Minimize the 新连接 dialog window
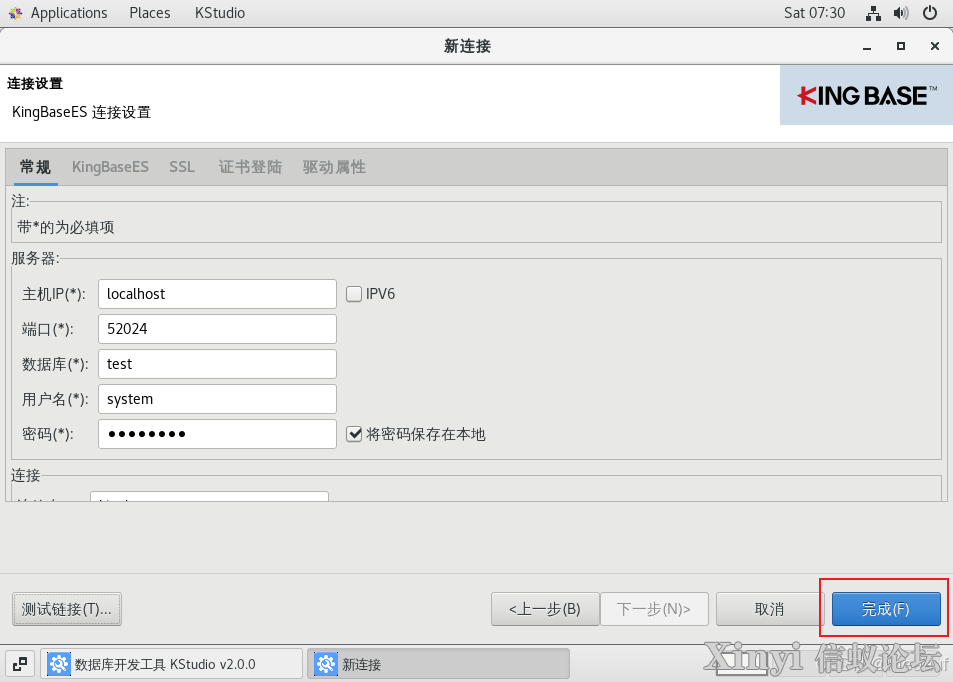Screen dimensions: 953x682 [867, 47]
